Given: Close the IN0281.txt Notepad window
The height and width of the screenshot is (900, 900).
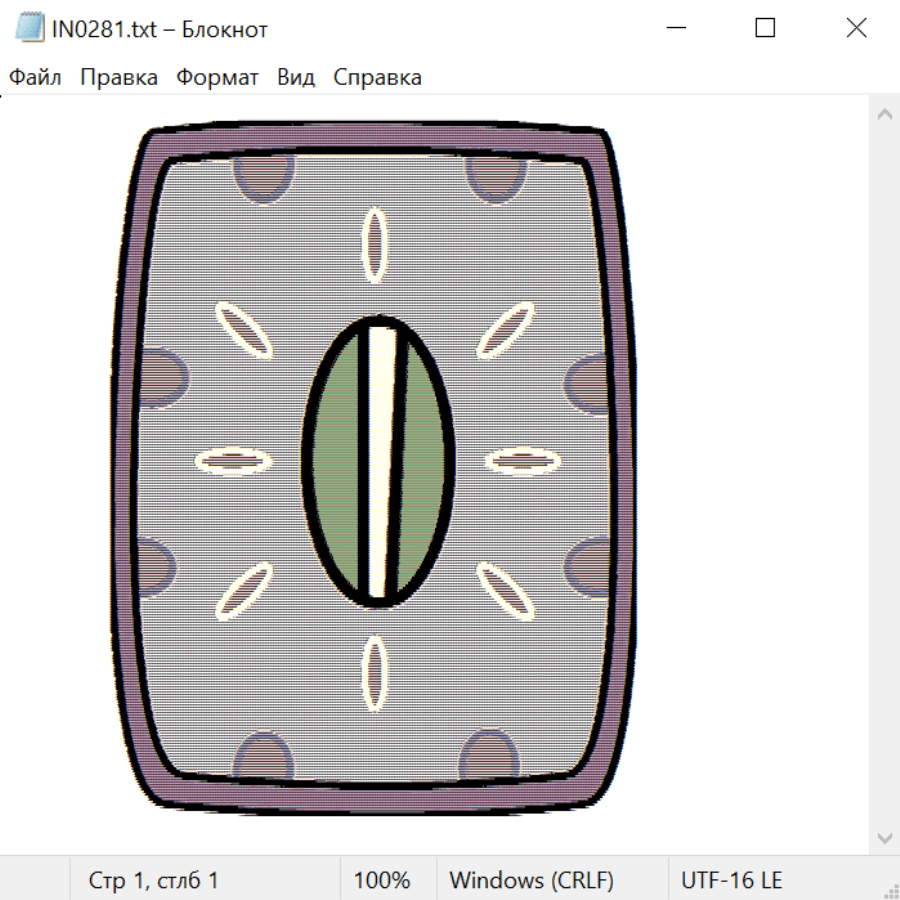Looking at the screenshot, I should coord(856,29).
